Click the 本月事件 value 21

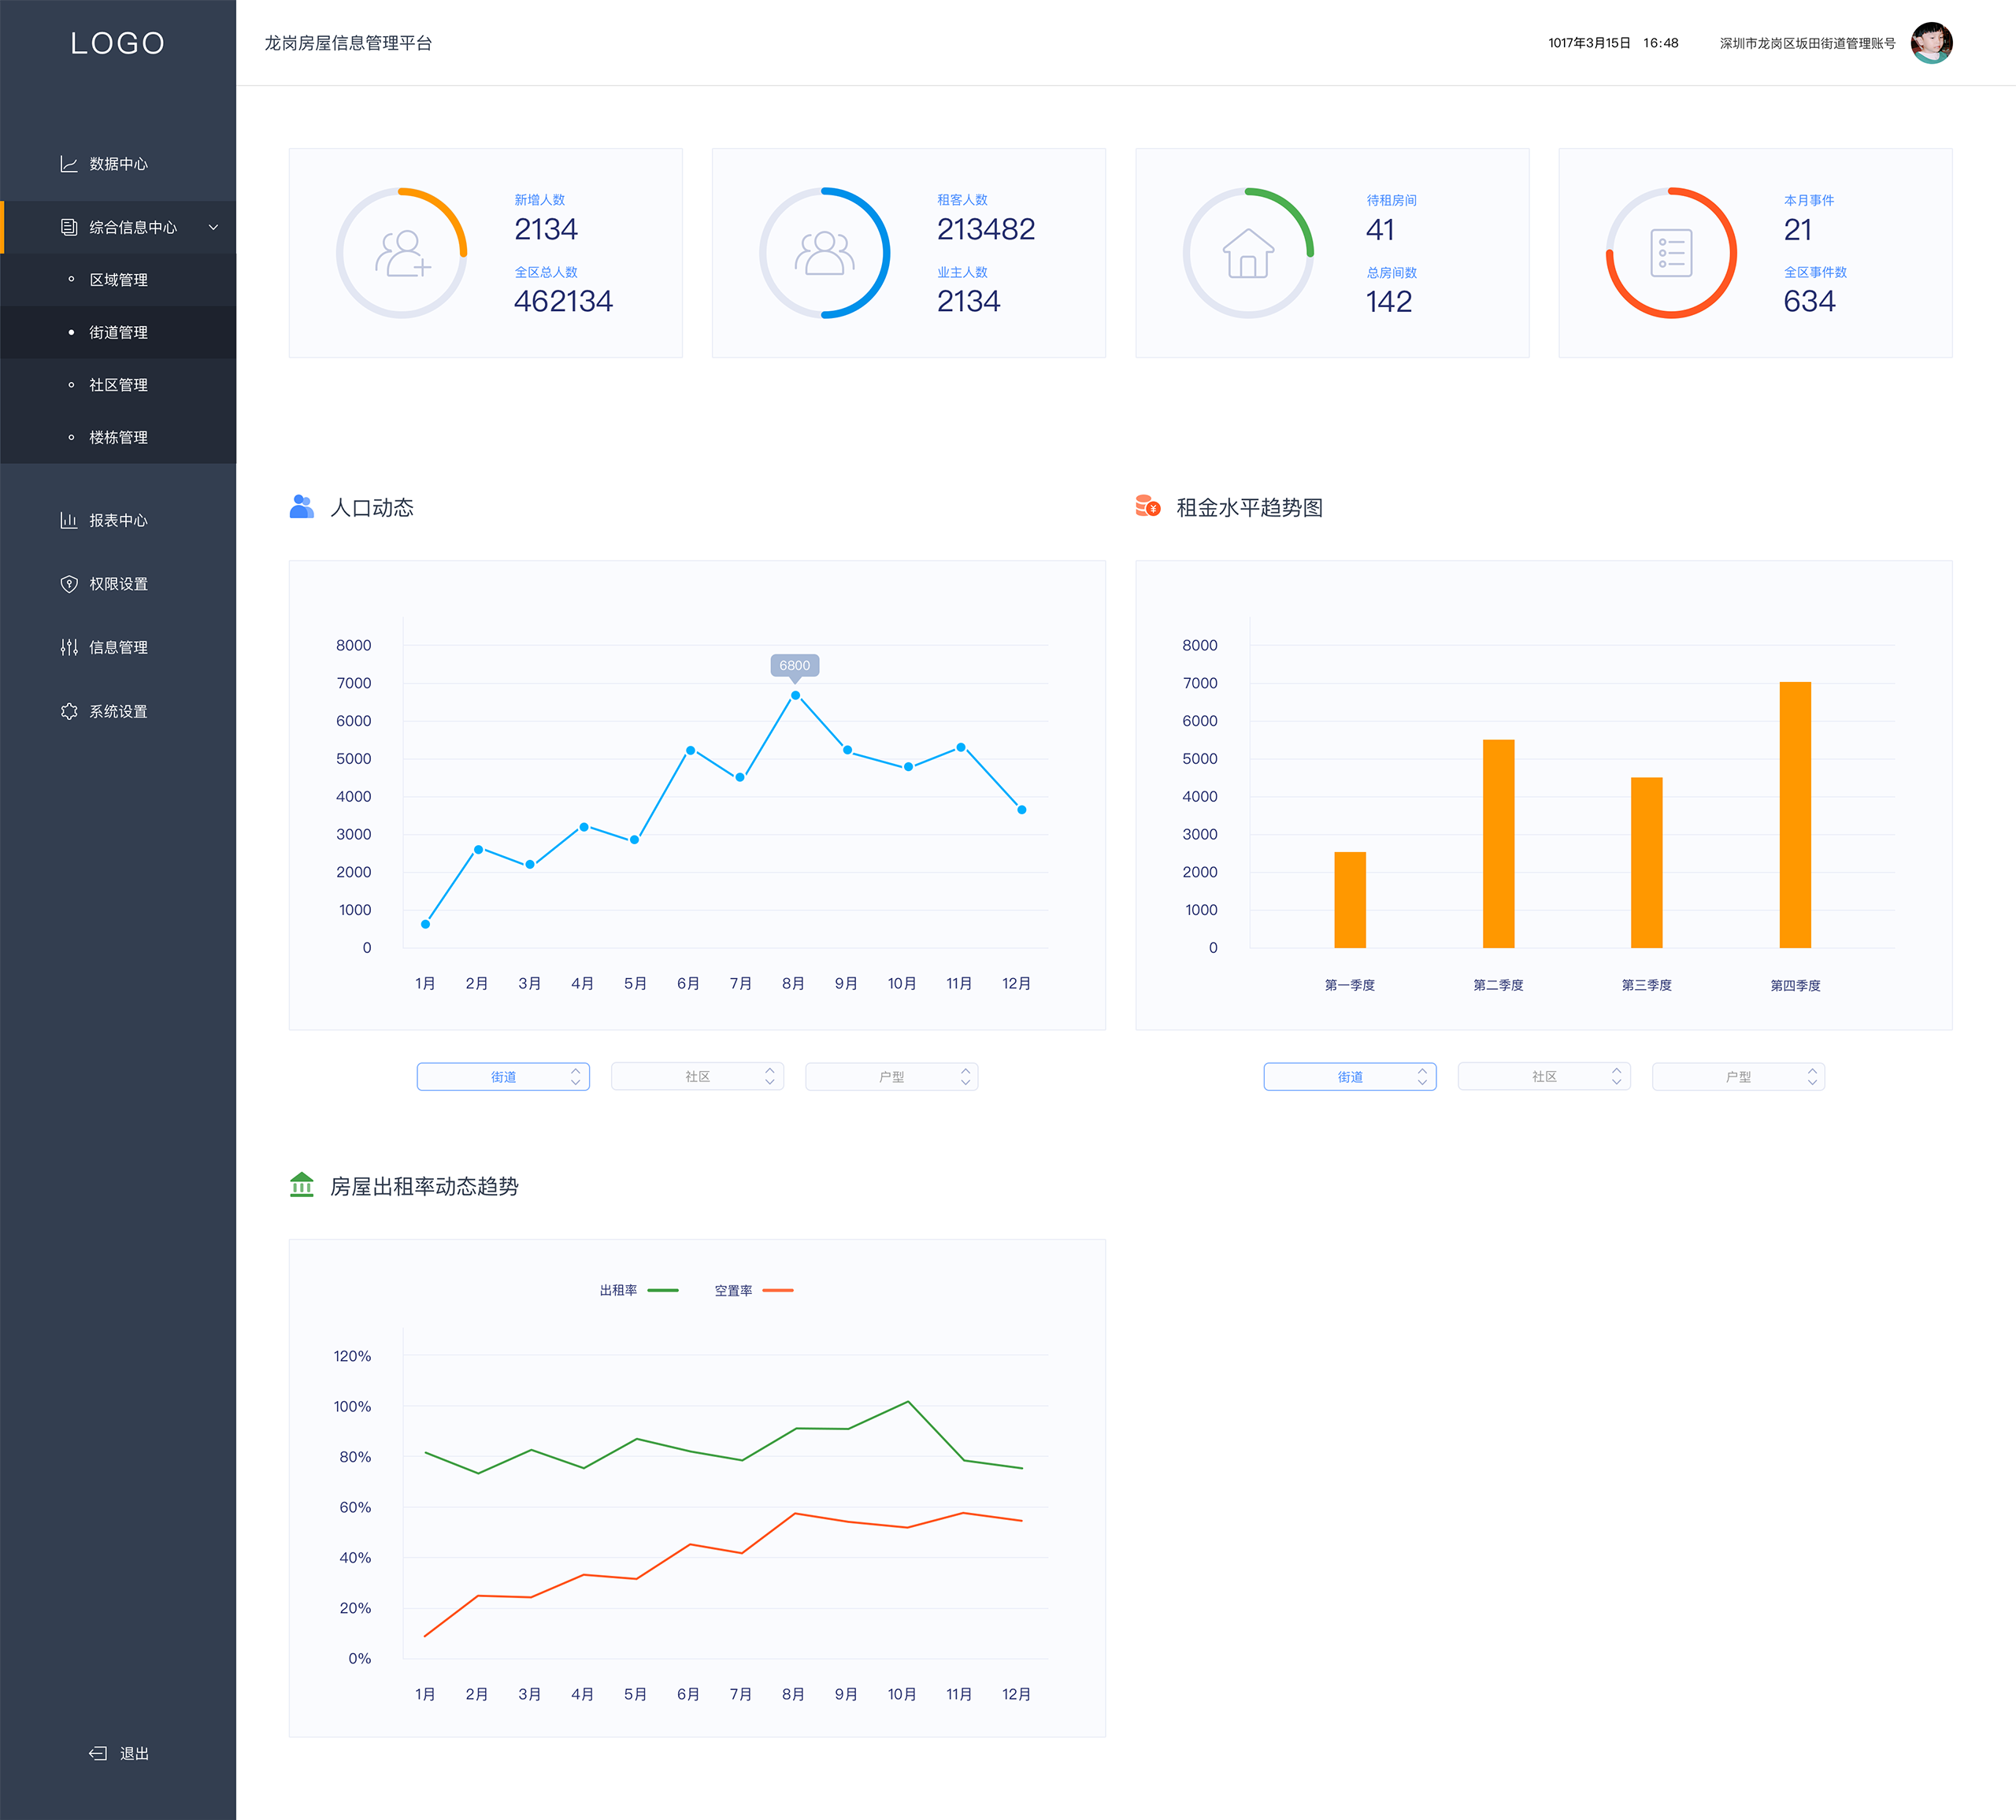1797,229
